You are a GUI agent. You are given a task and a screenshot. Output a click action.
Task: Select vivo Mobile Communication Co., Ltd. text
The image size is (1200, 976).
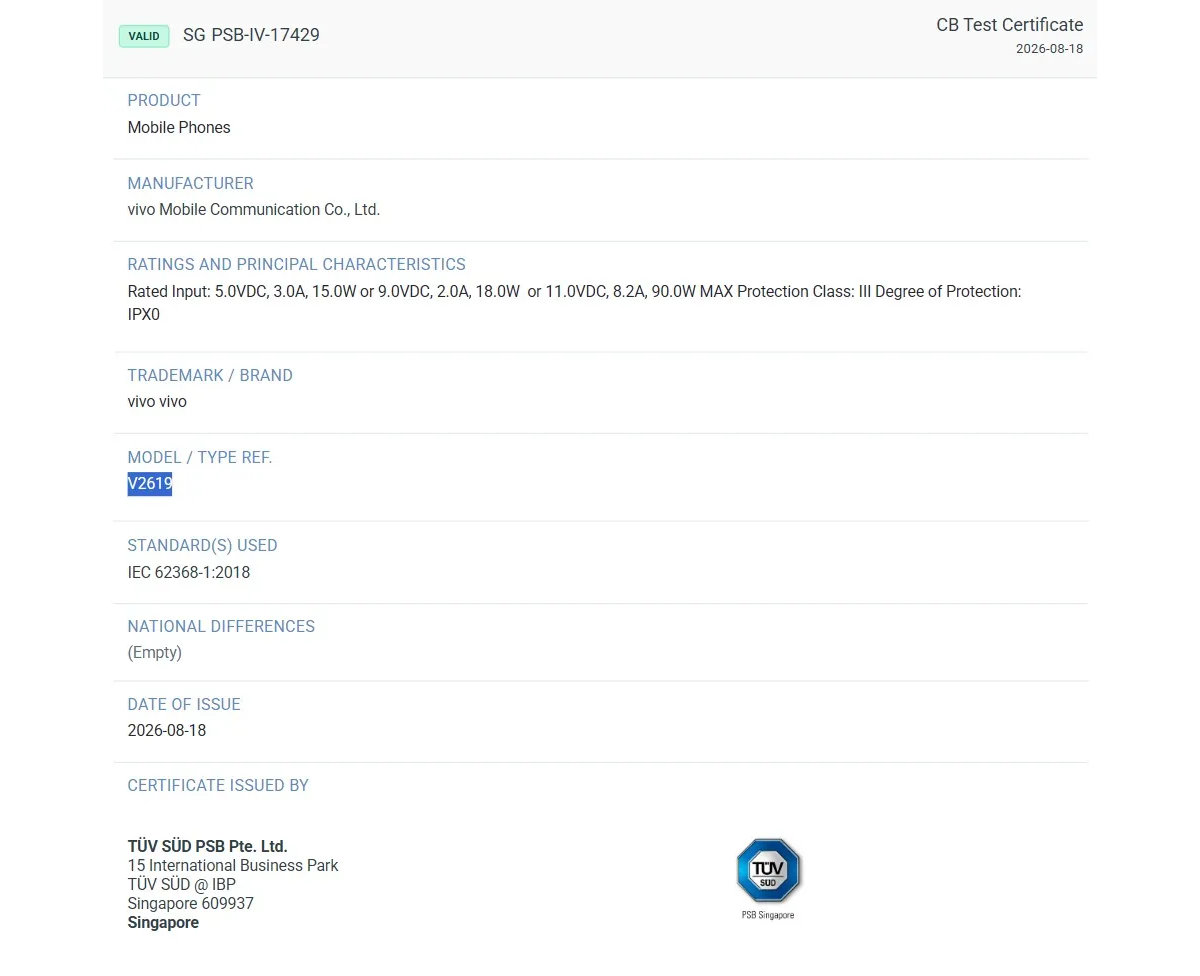tap(254, 209)
